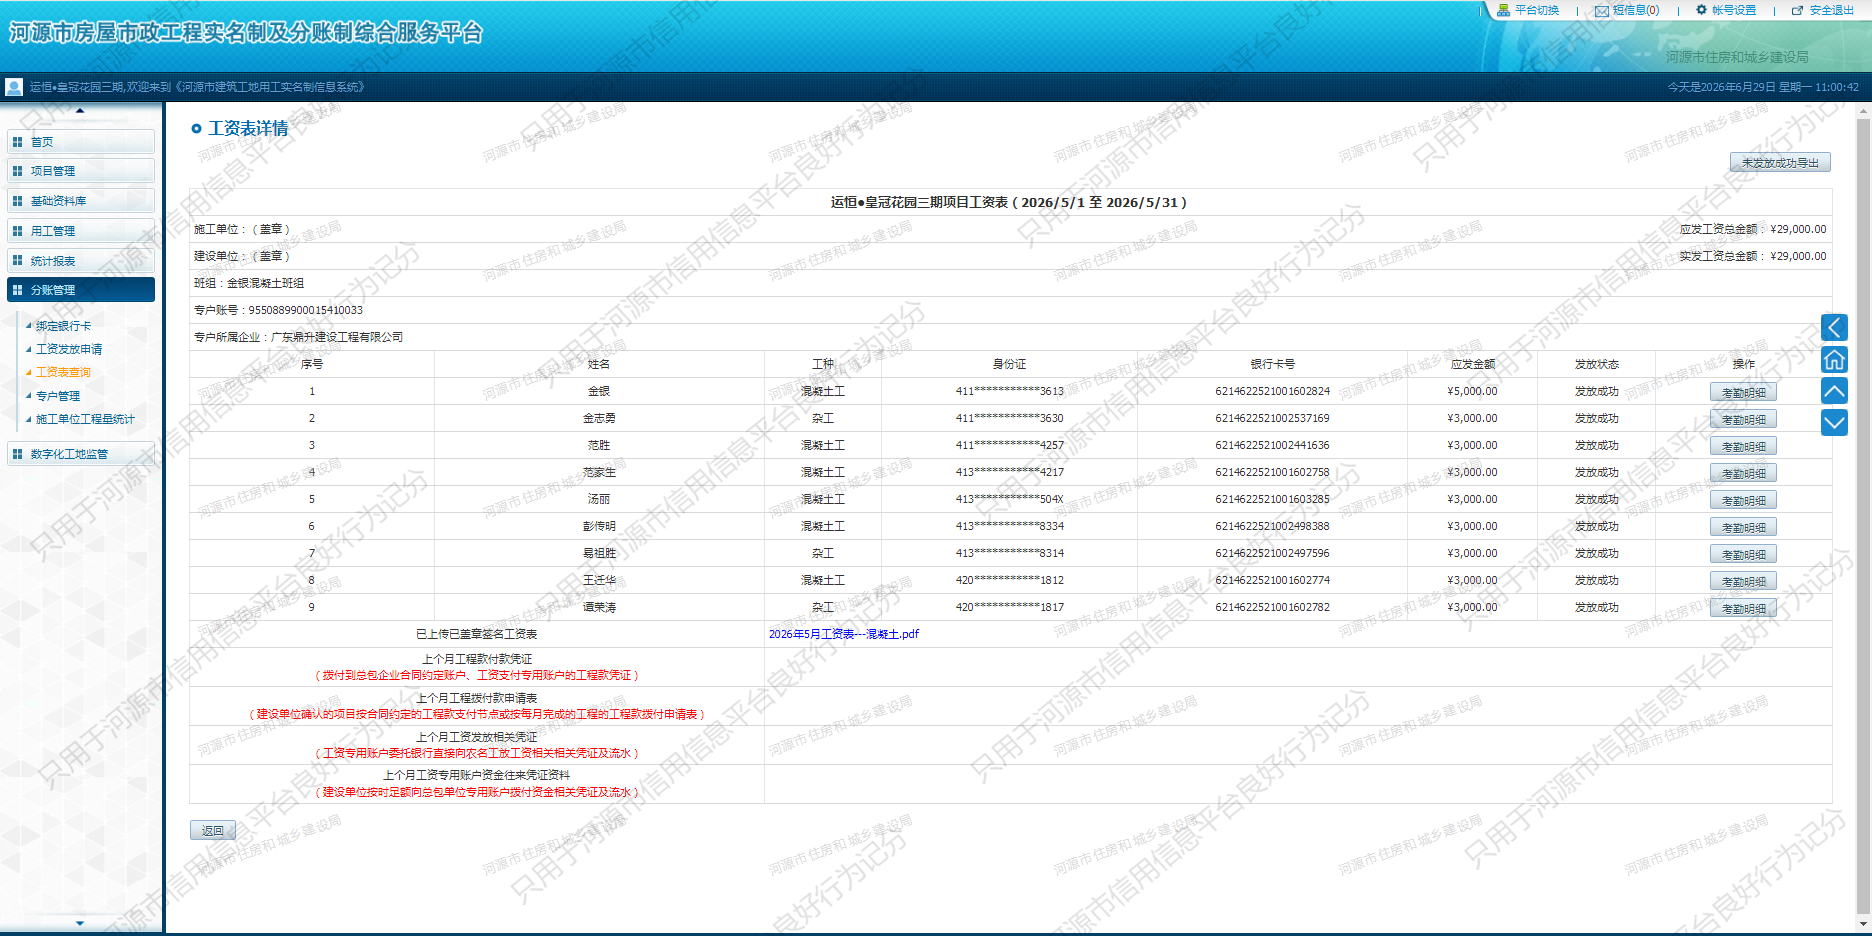Click the grid icon beside 数字化工地监管

(17, 454)
